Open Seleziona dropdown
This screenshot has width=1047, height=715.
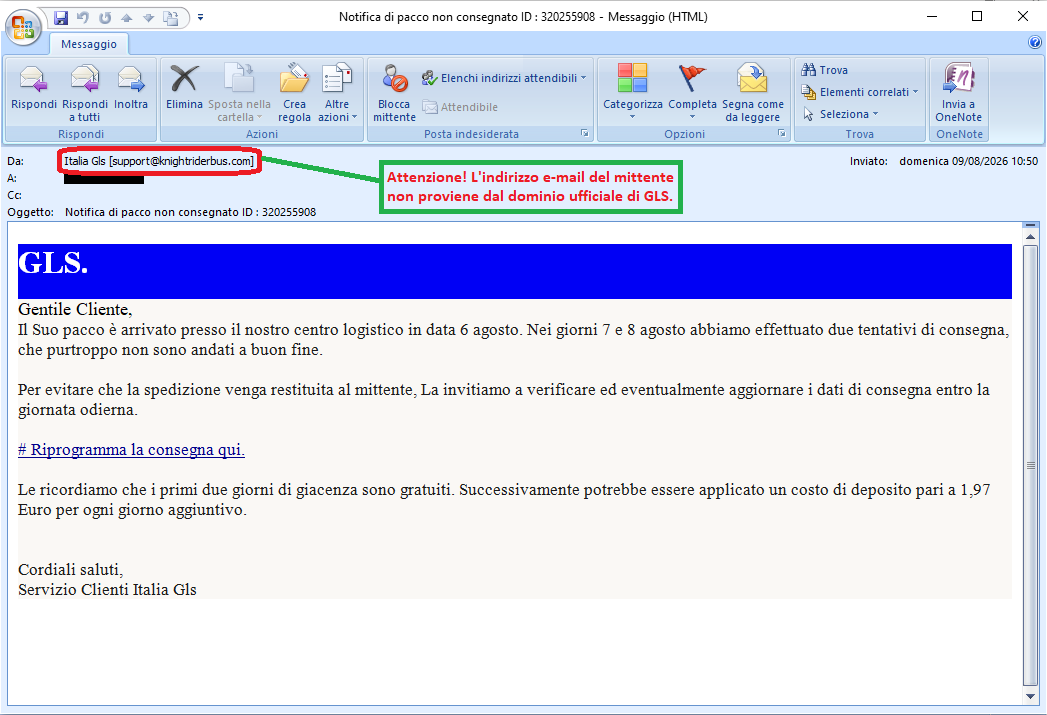point(841,114)
